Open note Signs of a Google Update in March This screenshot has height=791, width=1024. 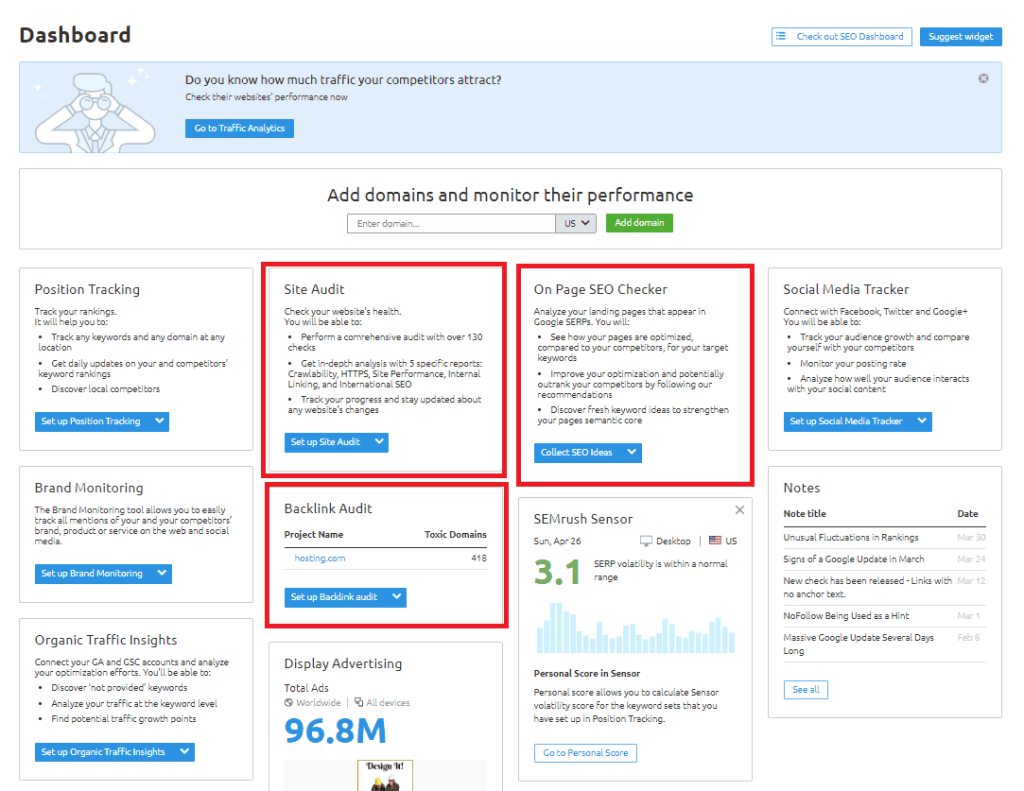point(854,559)
